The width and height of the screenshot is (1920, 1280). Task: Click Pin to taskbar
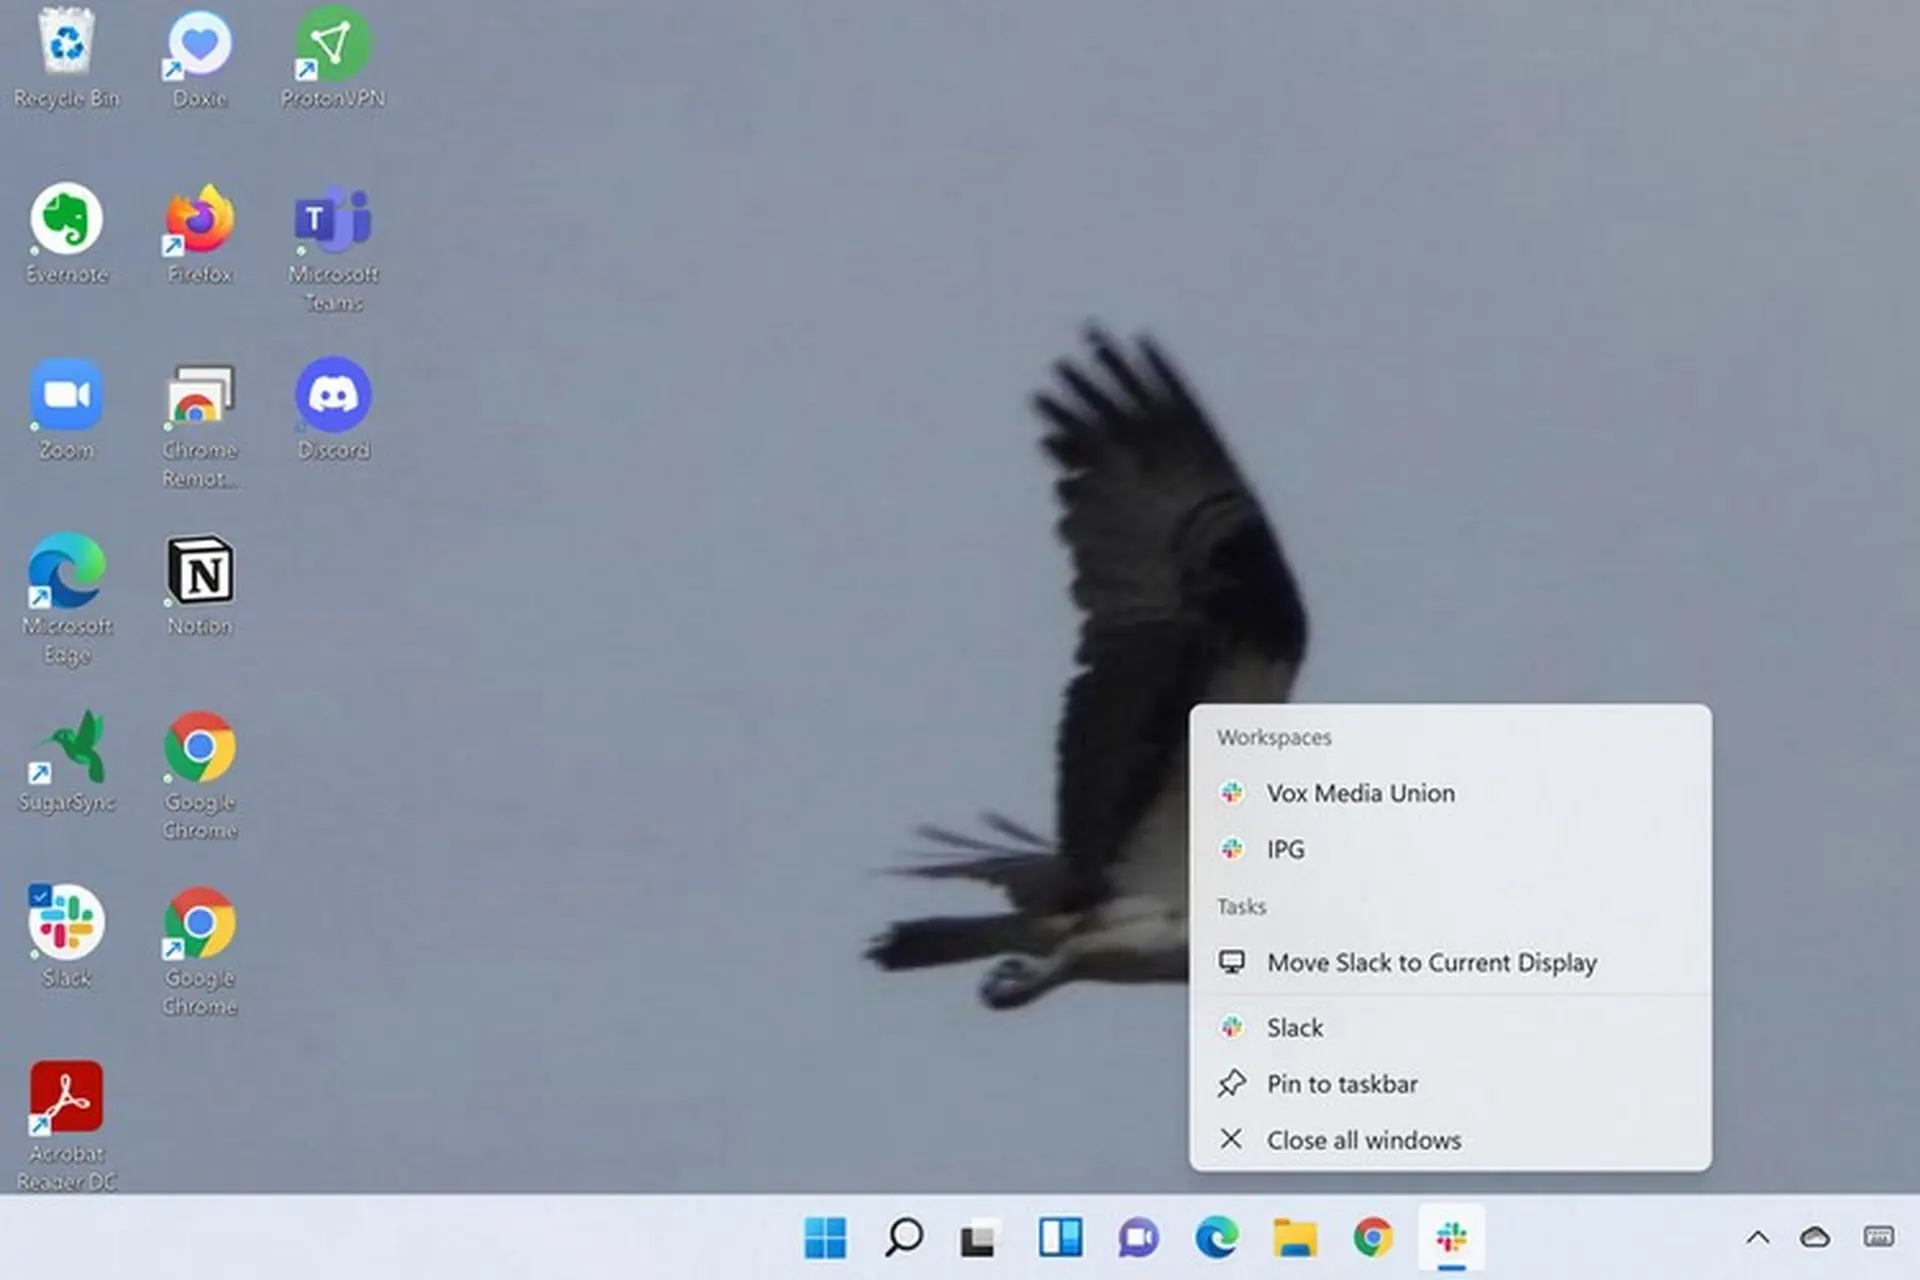1342,1084
